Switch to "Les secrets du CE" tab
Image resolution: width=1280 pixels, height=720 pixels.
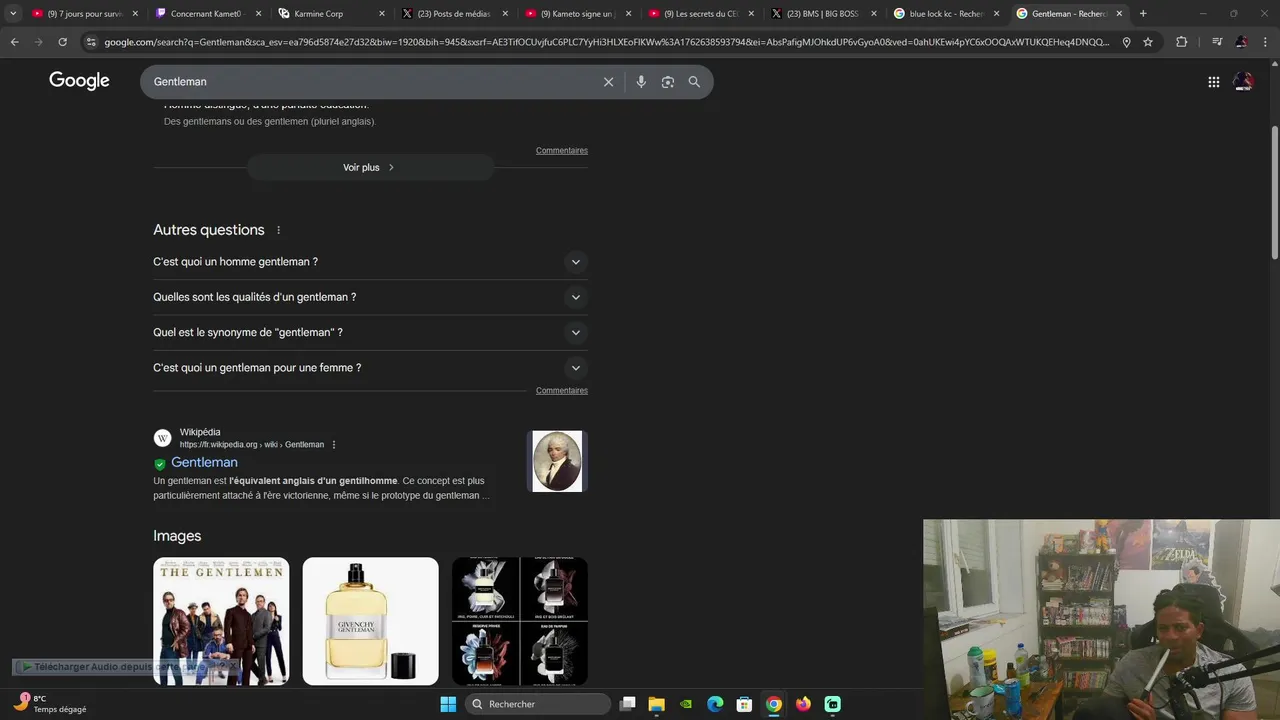700,14
